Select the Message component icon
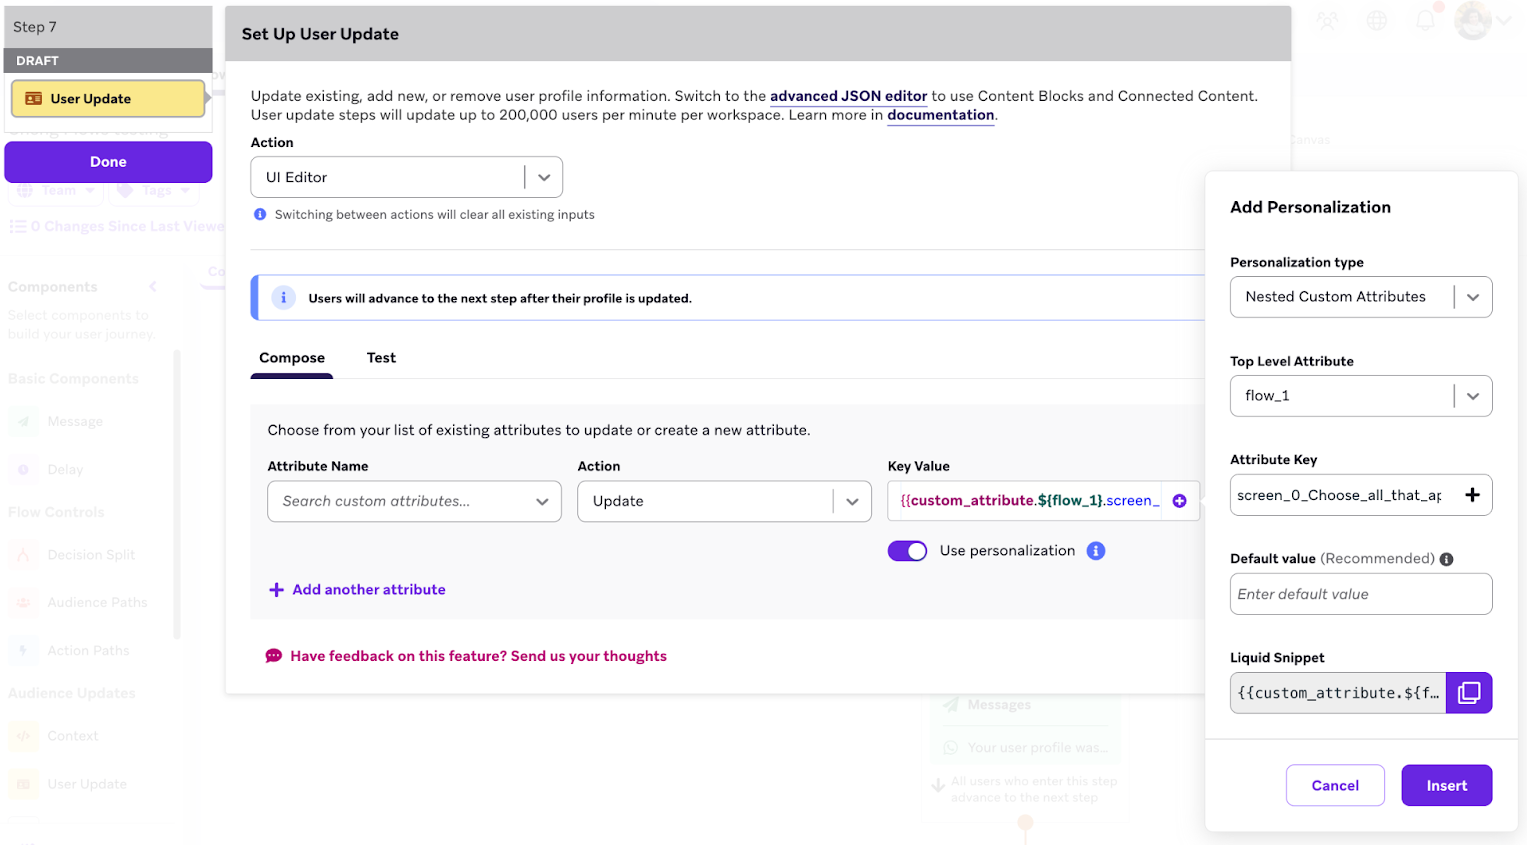This screenshot has width=1527, height=845. click(x=22, y=420)
